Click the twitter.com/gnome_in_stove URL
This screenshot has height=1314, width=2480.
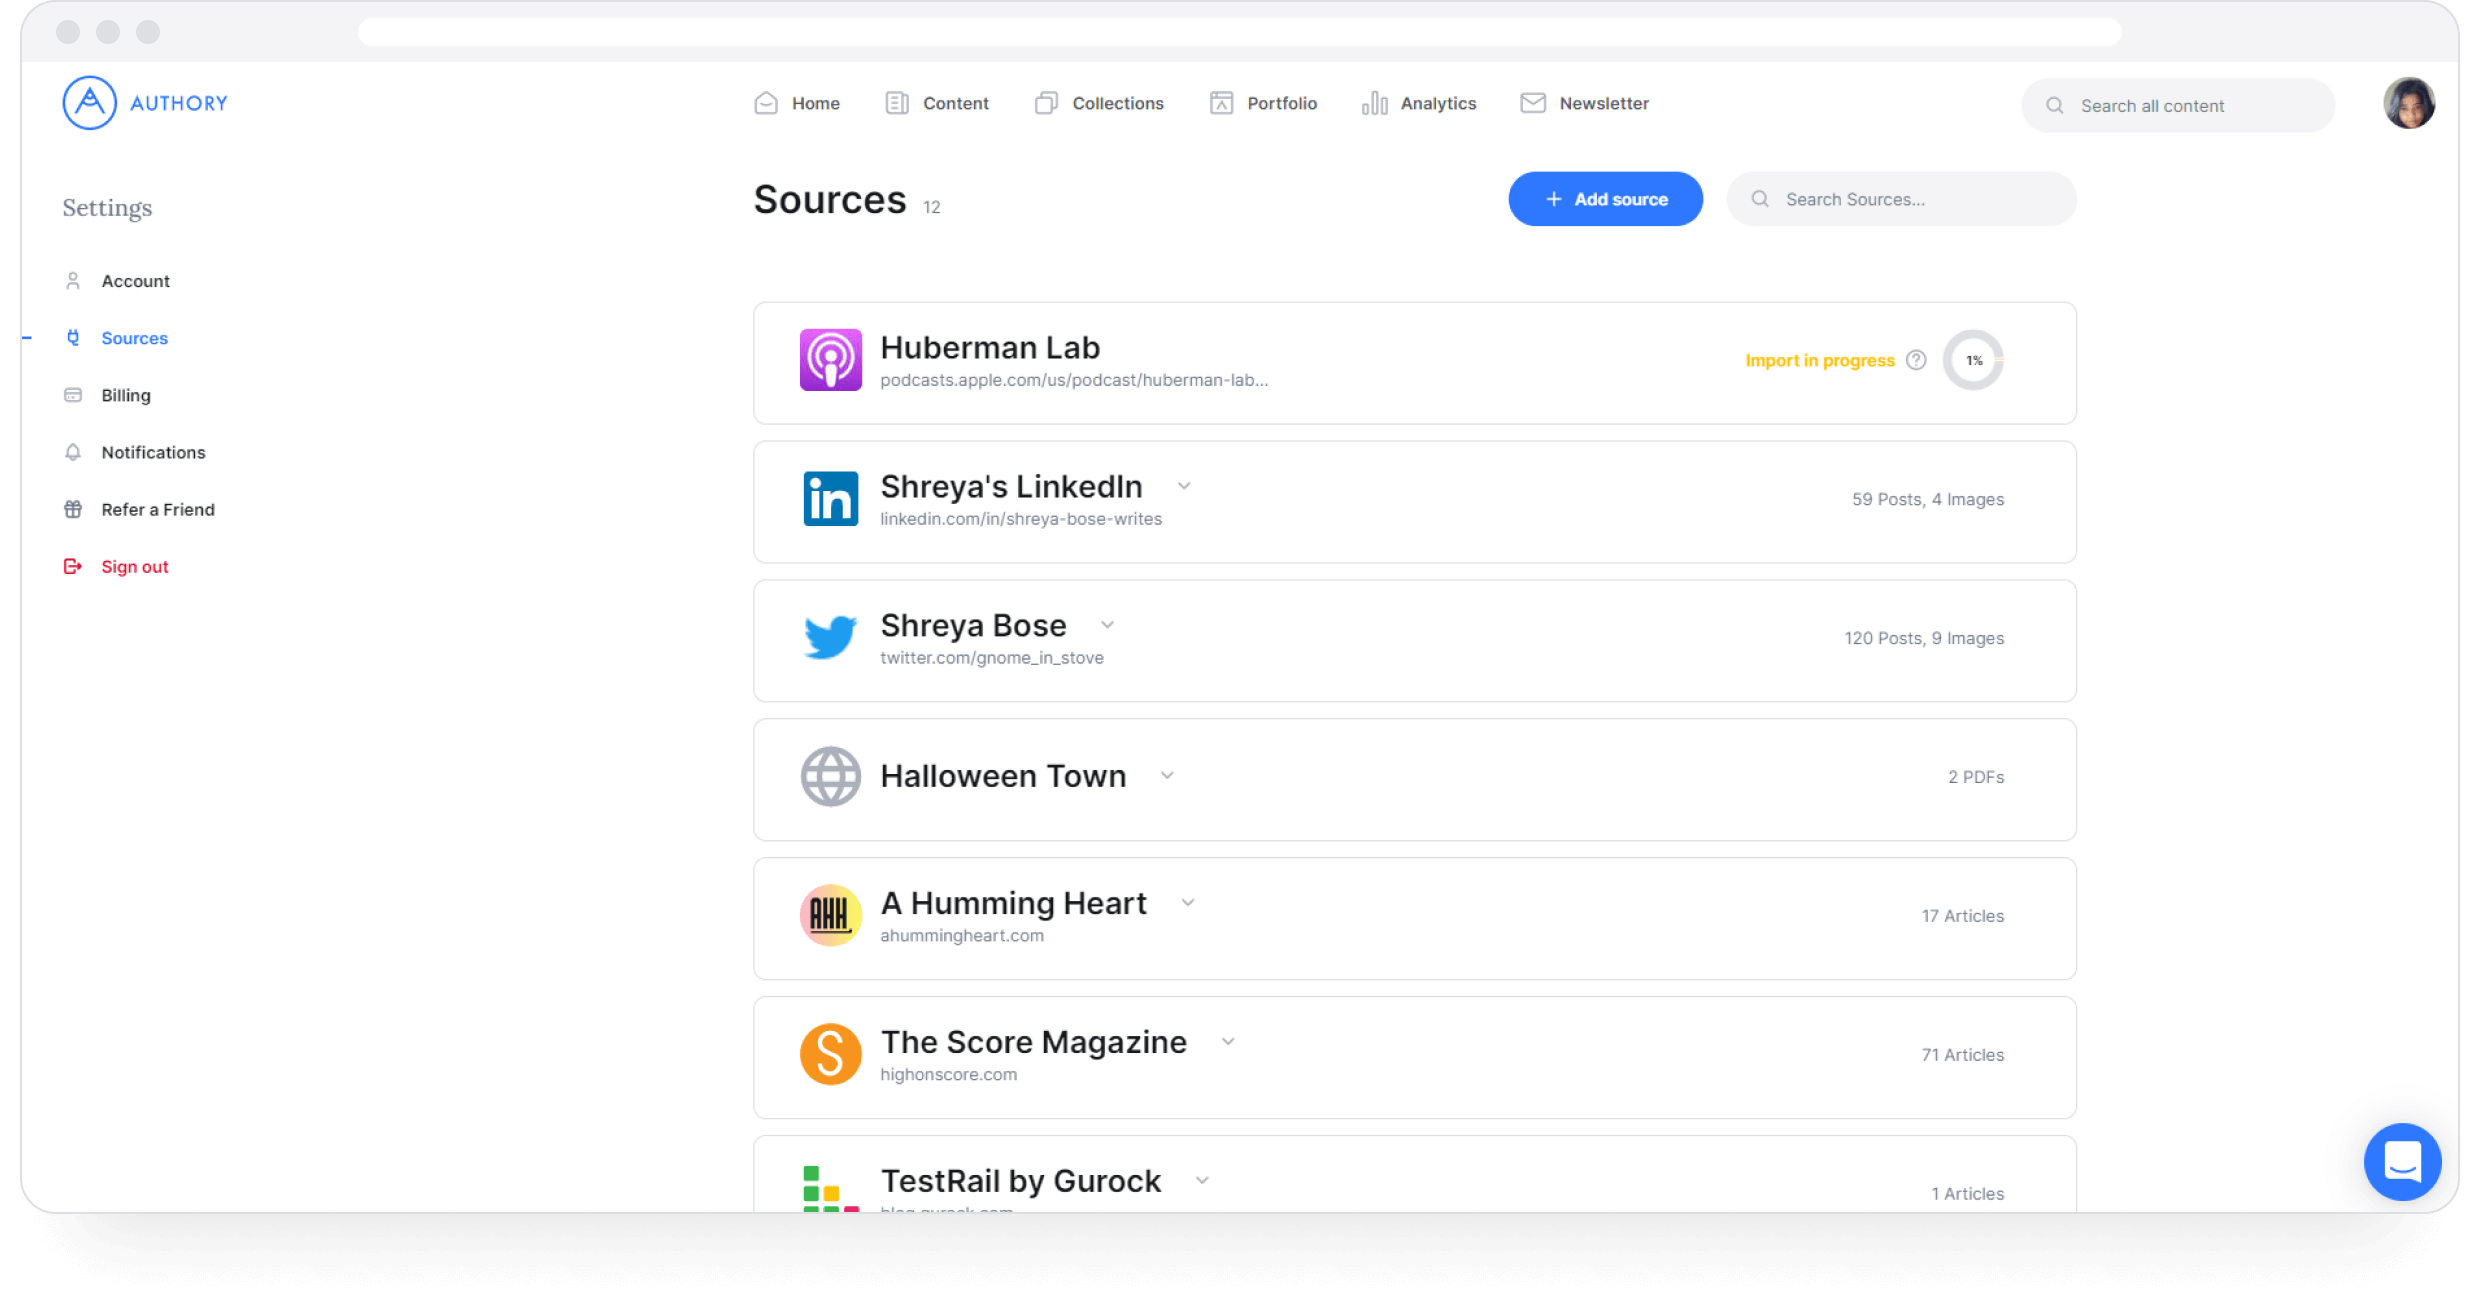click(992, 658)
